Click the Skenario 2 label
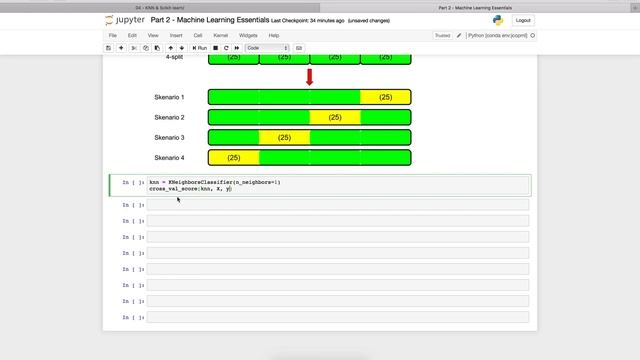The width and height of the screenshot is (640, 360). tap(169, 118)
